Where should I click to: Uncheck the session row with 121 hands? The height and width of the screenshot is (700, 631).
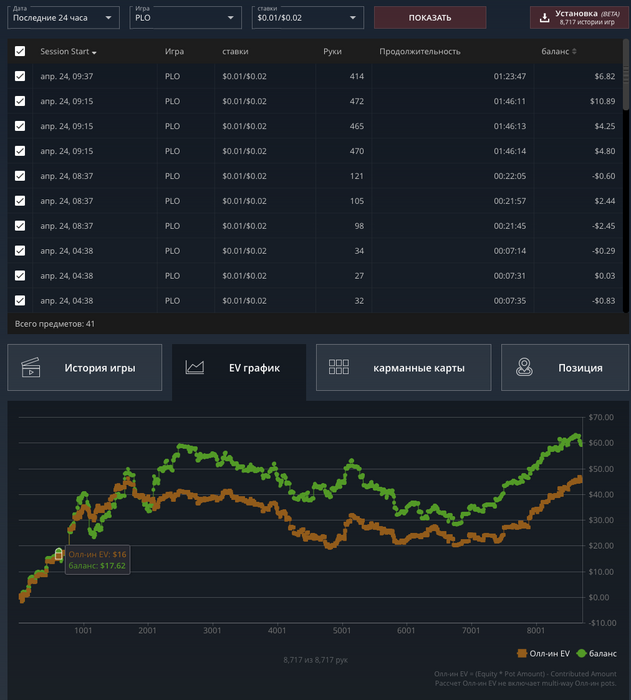click(x=20, y=176)
